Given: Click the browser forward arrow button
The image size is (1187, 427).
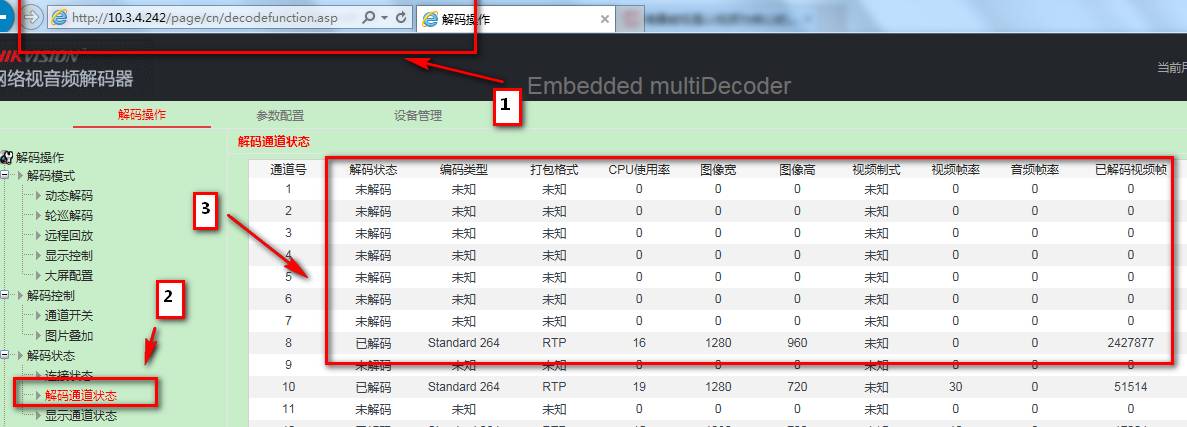Looking at the screenshot, I should [32, 18].
